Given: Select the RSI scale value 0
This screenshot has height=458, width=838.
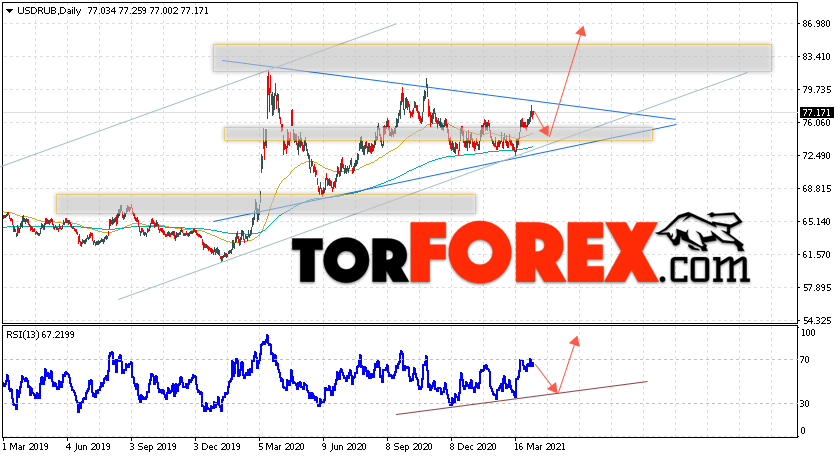Looking at the screenshot, I should coord(804,431).
